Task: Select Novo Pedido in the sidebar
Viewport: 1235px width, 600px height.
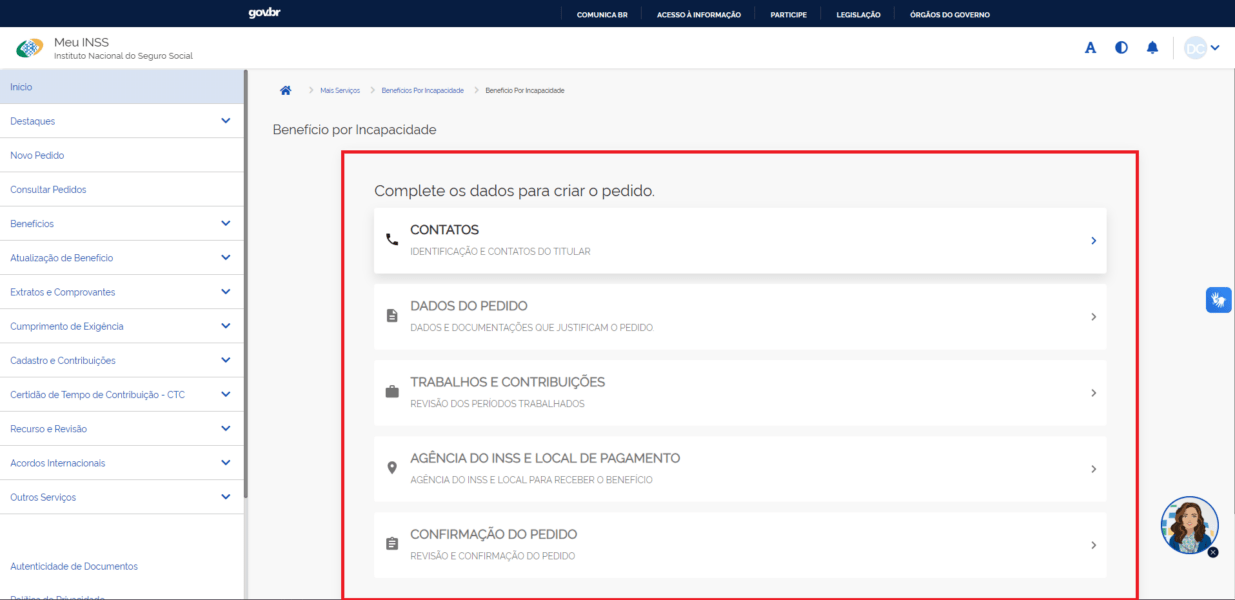Action: tap(37, 156)
